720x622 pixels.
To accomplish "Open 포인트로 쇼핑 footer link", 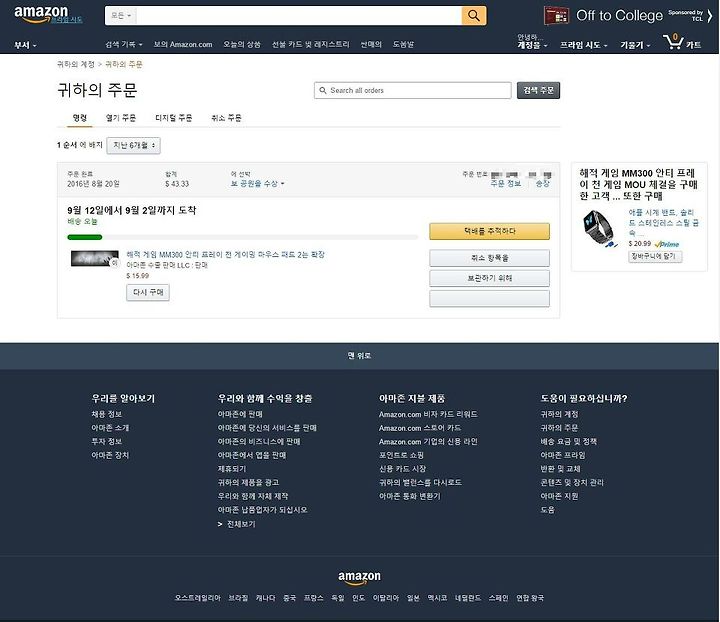I will coord(401,455).
